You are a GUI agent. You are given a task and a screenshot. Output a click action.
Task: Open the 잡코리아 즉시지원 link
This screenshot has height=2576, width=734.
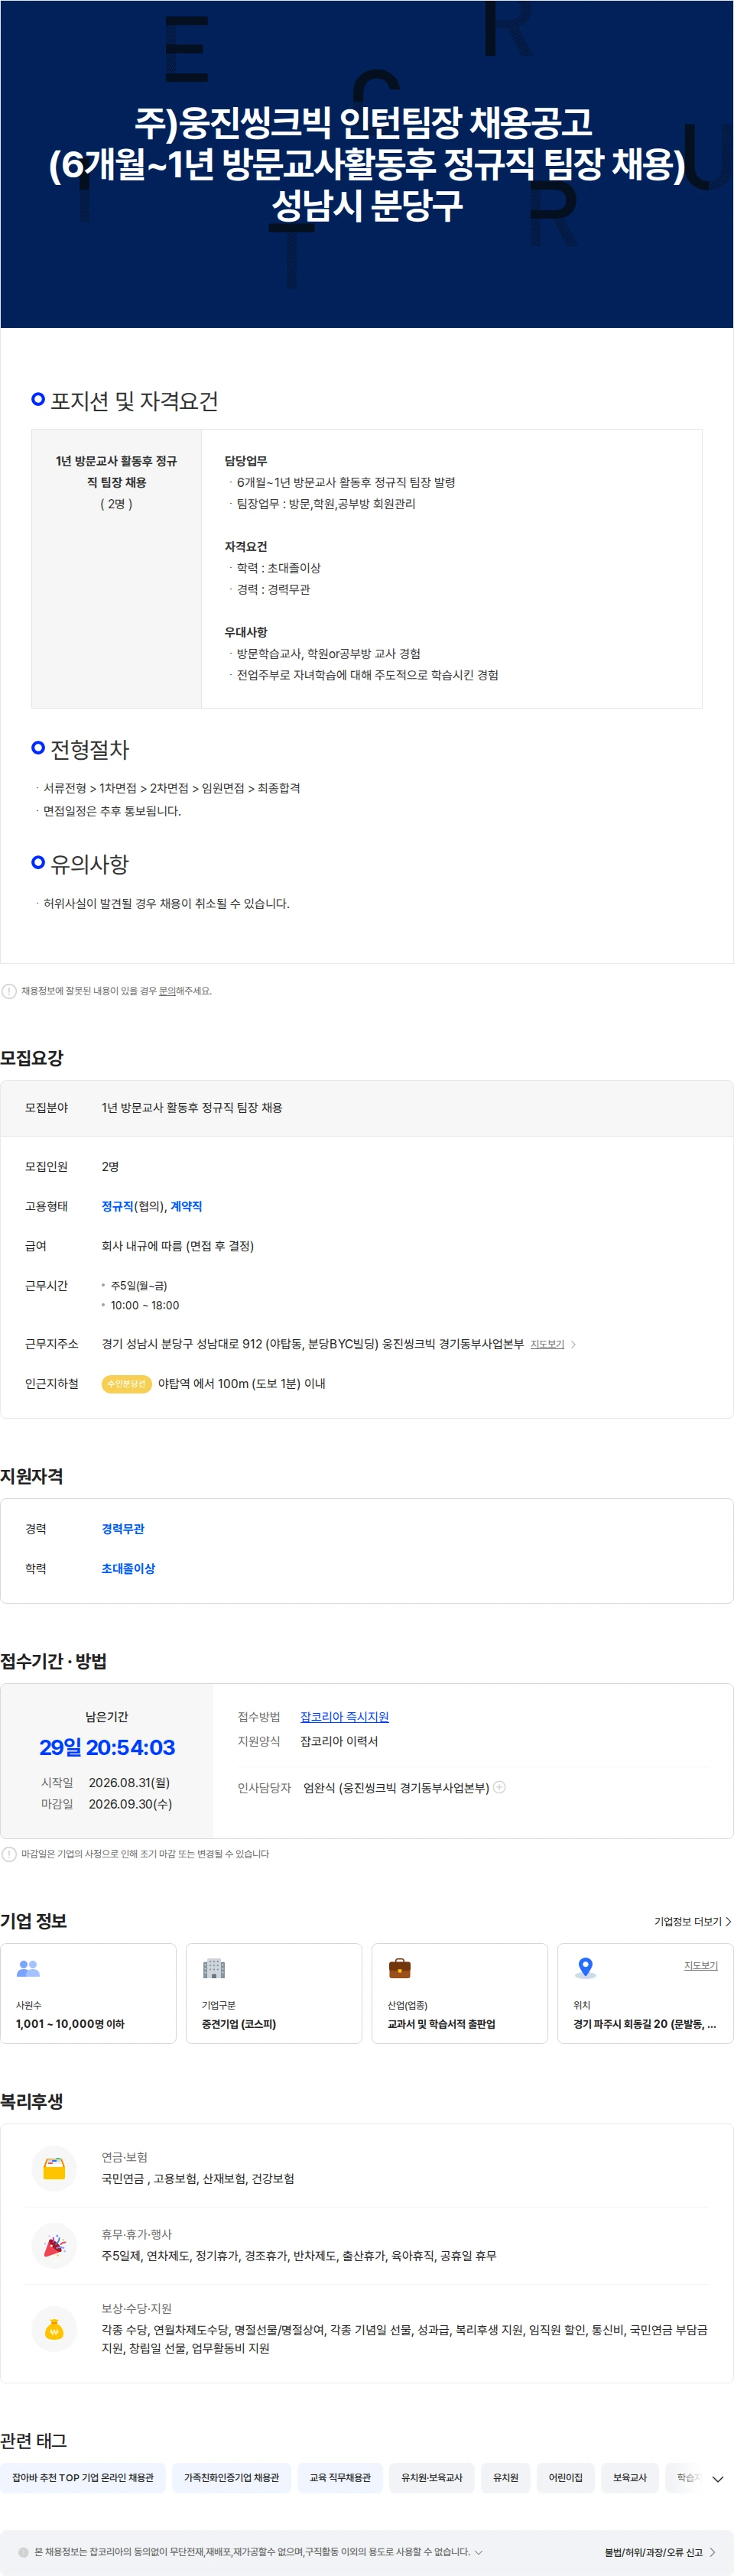click(x=344, y=1716)
